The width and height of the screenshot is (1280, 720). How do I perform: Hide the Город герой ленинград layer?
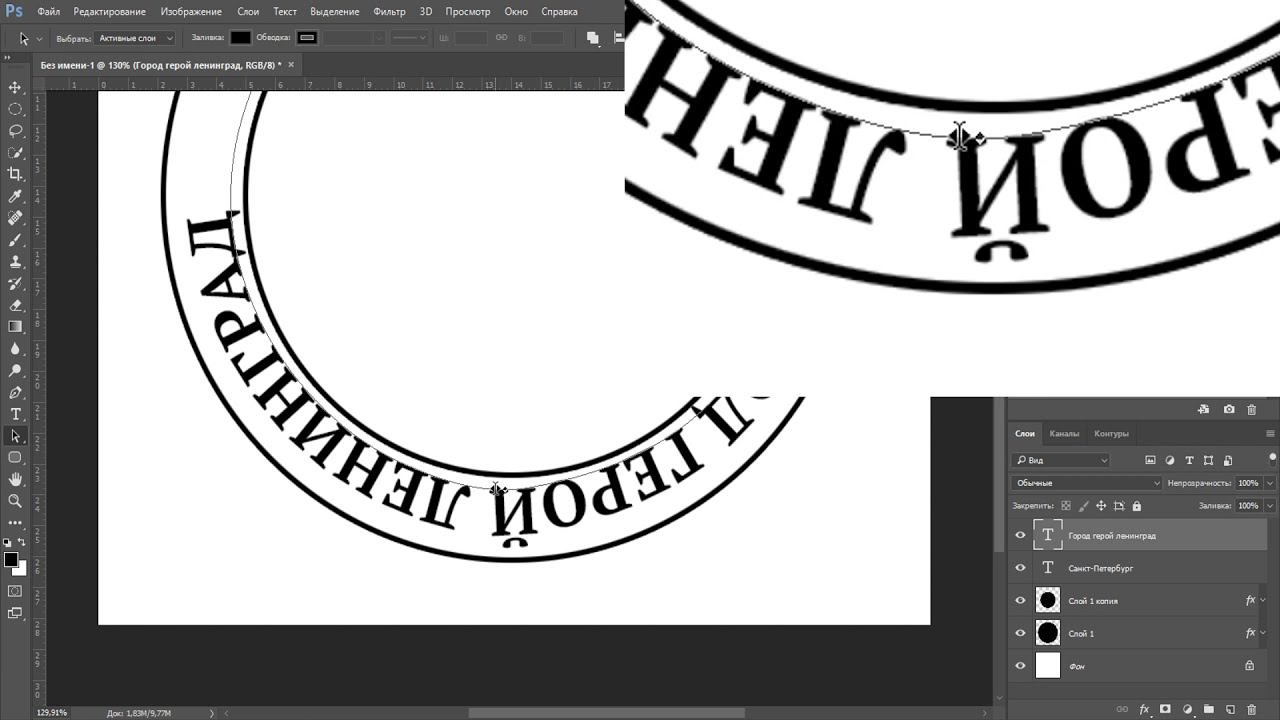point(1020,535)
